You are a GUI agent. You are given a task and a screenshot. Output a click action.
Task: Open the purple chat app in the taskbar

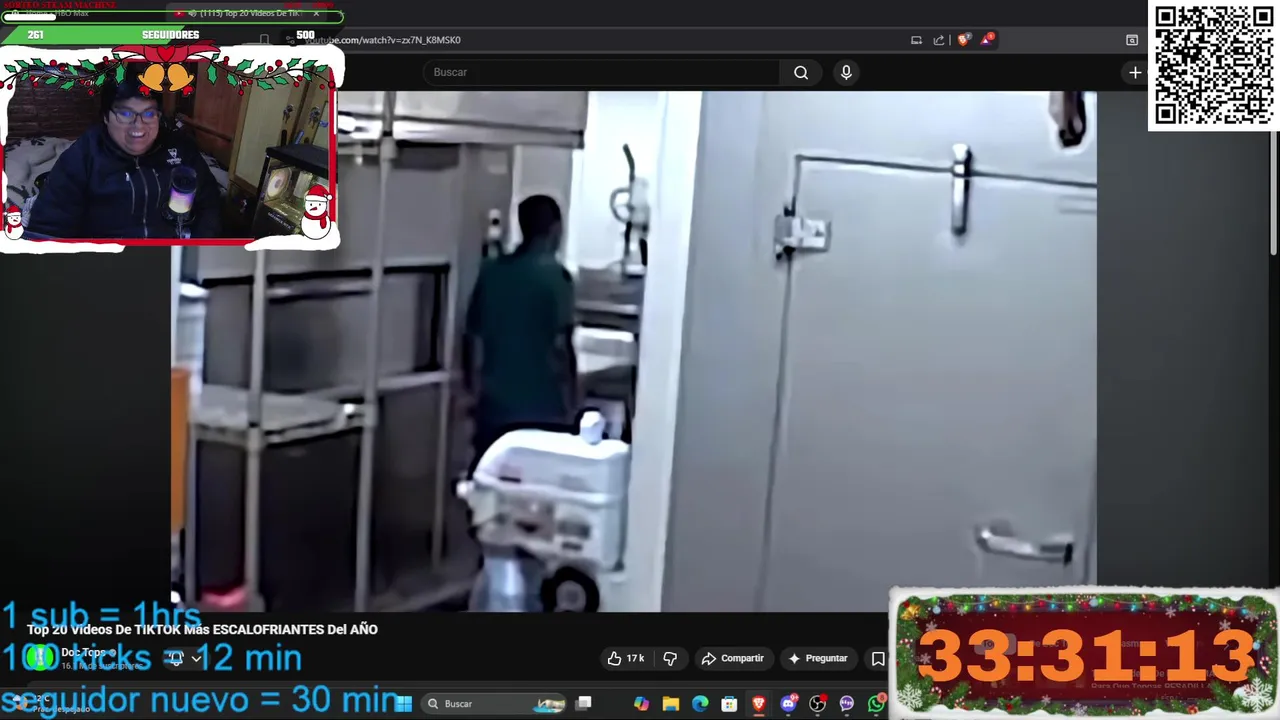tap(847, 704)
